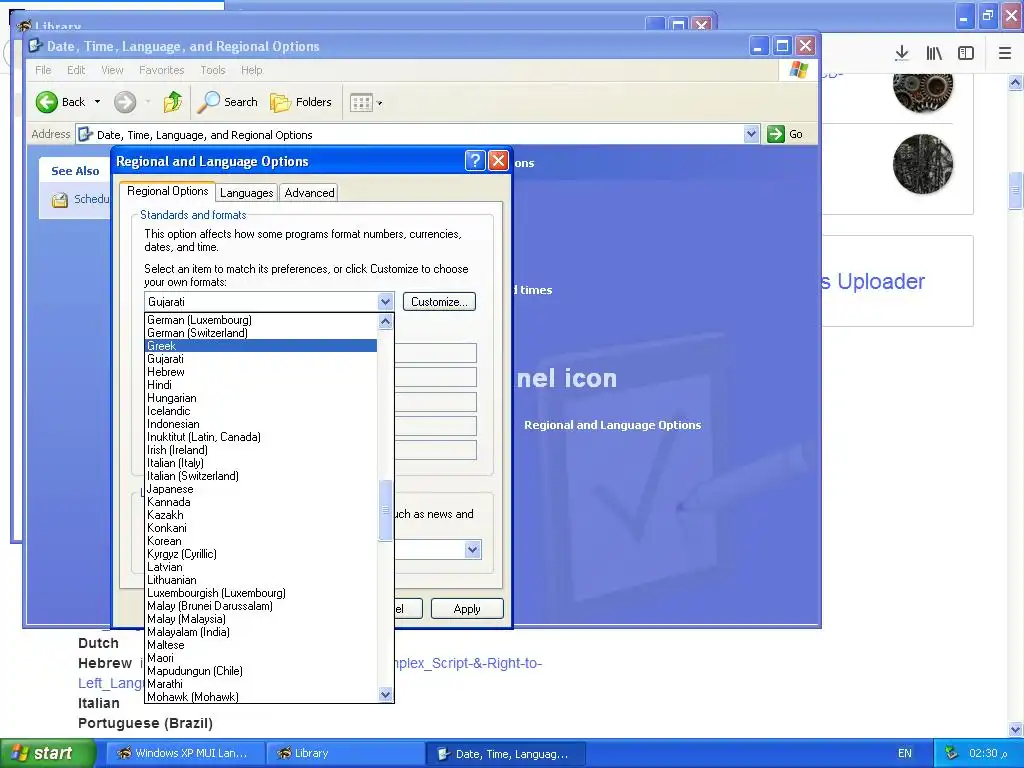Click the green Back arrow icon
Screen dimensions: 1024x768
coord(46,102)
